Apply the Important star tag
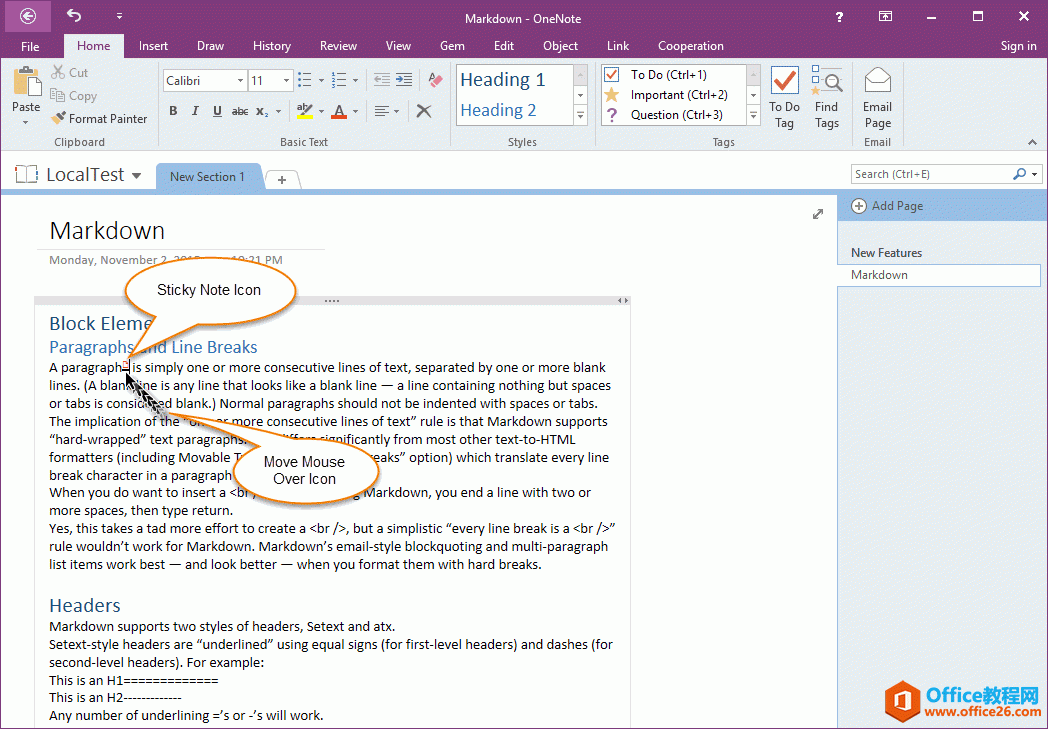Viewport: 1048px width, 729px height. [x=673, y=95]
